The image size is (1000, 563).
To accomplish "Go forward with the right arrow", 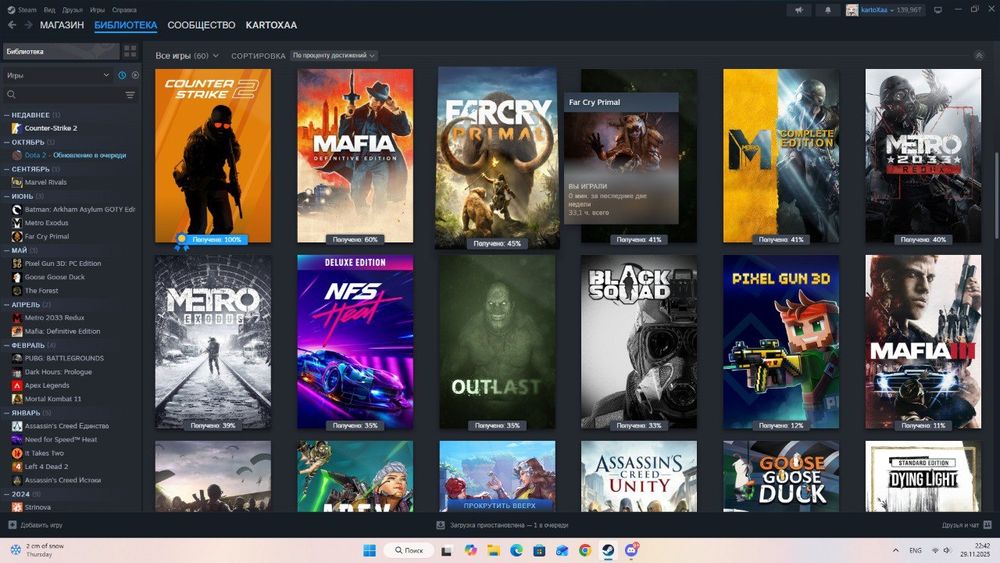I will click(x=28, y=25).
